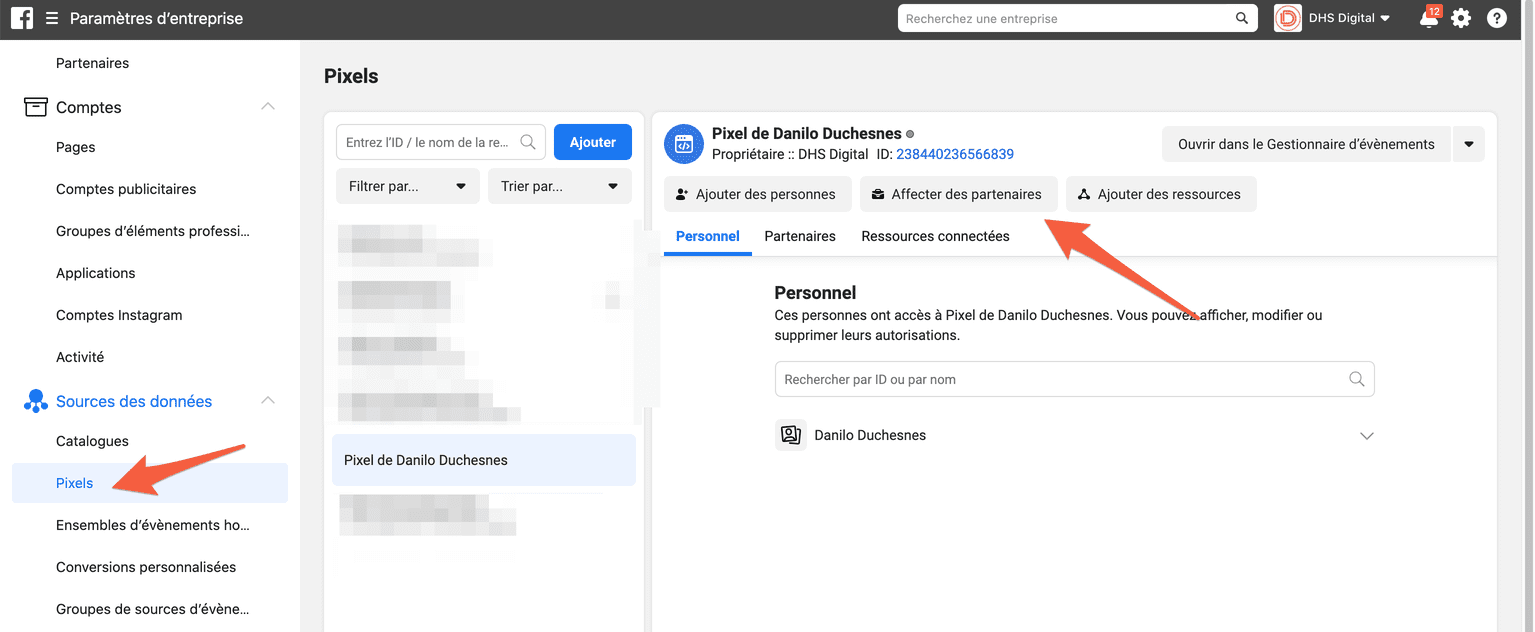
Task: Click the blue pixel code icon
Action: click(684, 144)
